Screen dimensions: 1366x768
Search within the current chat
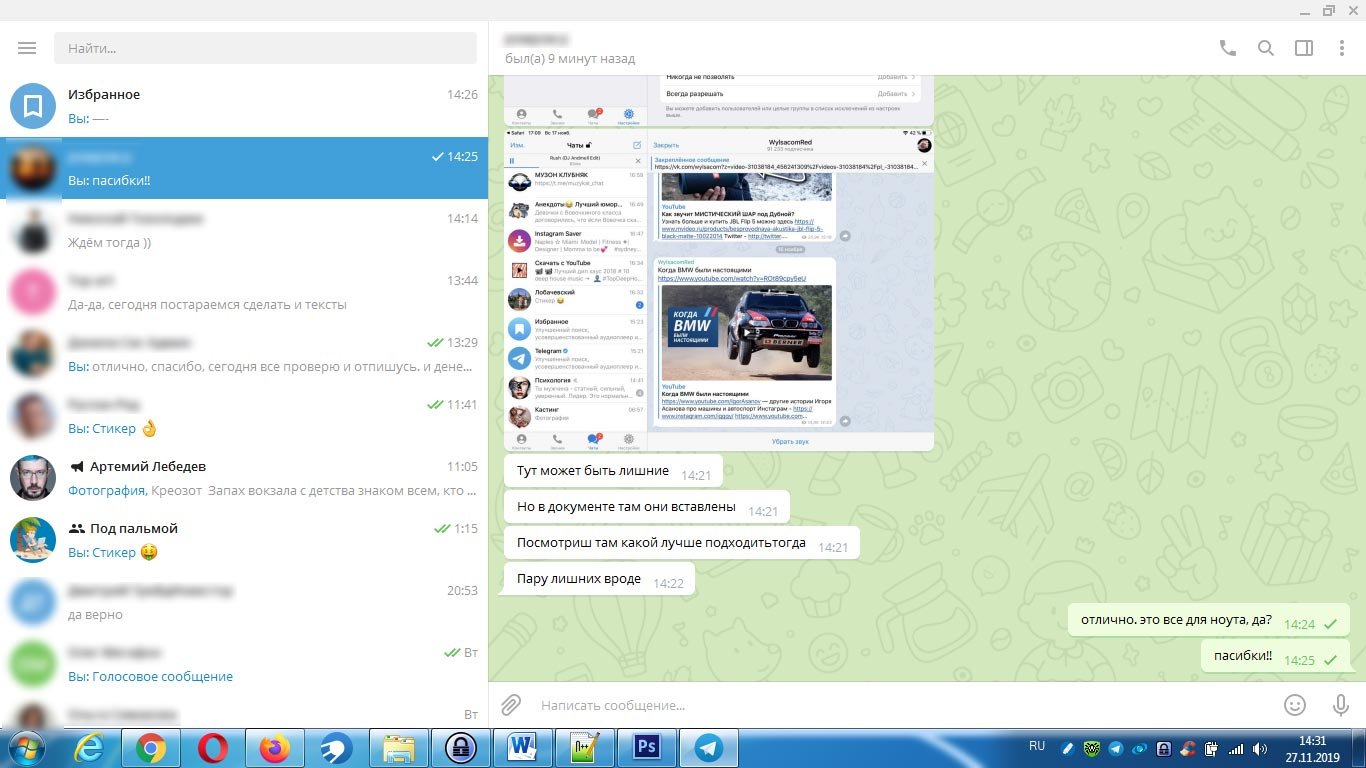pos(1265,48)
